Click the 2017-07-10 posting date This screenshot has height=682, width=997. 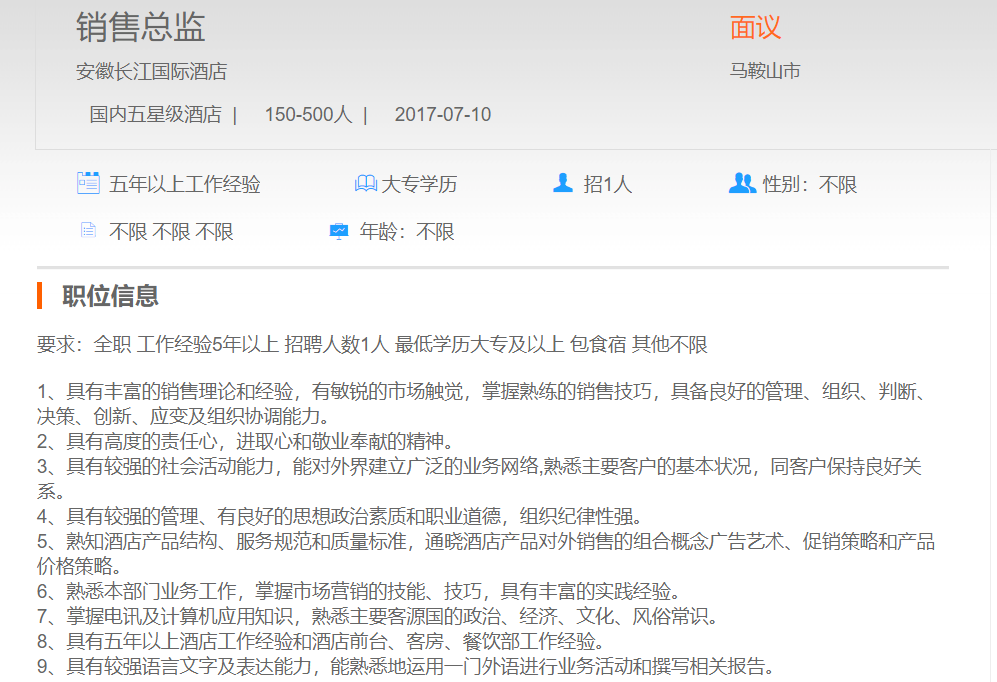[x=442, y=114]
